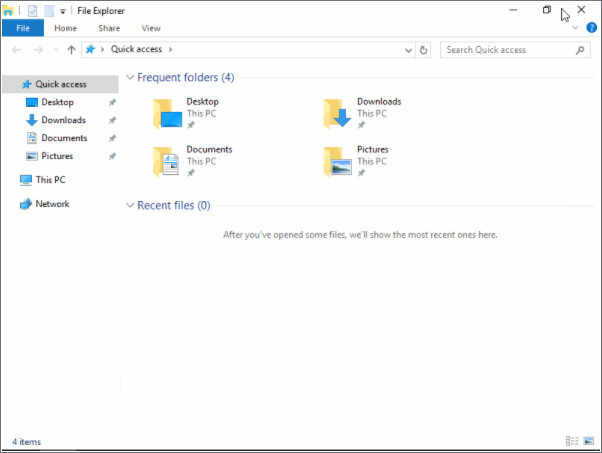
Task: Click the File Explorer title bar icon
Action: (x=8, y=11)
